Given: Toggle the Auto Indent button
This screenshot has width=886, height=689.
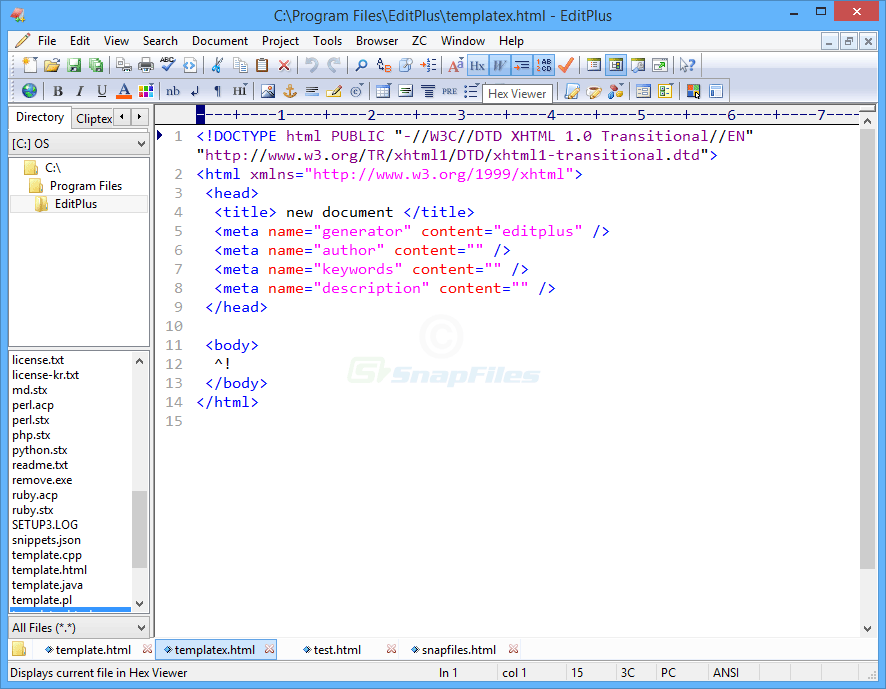Looking at the screenshot, I should (x=522, y=65).
